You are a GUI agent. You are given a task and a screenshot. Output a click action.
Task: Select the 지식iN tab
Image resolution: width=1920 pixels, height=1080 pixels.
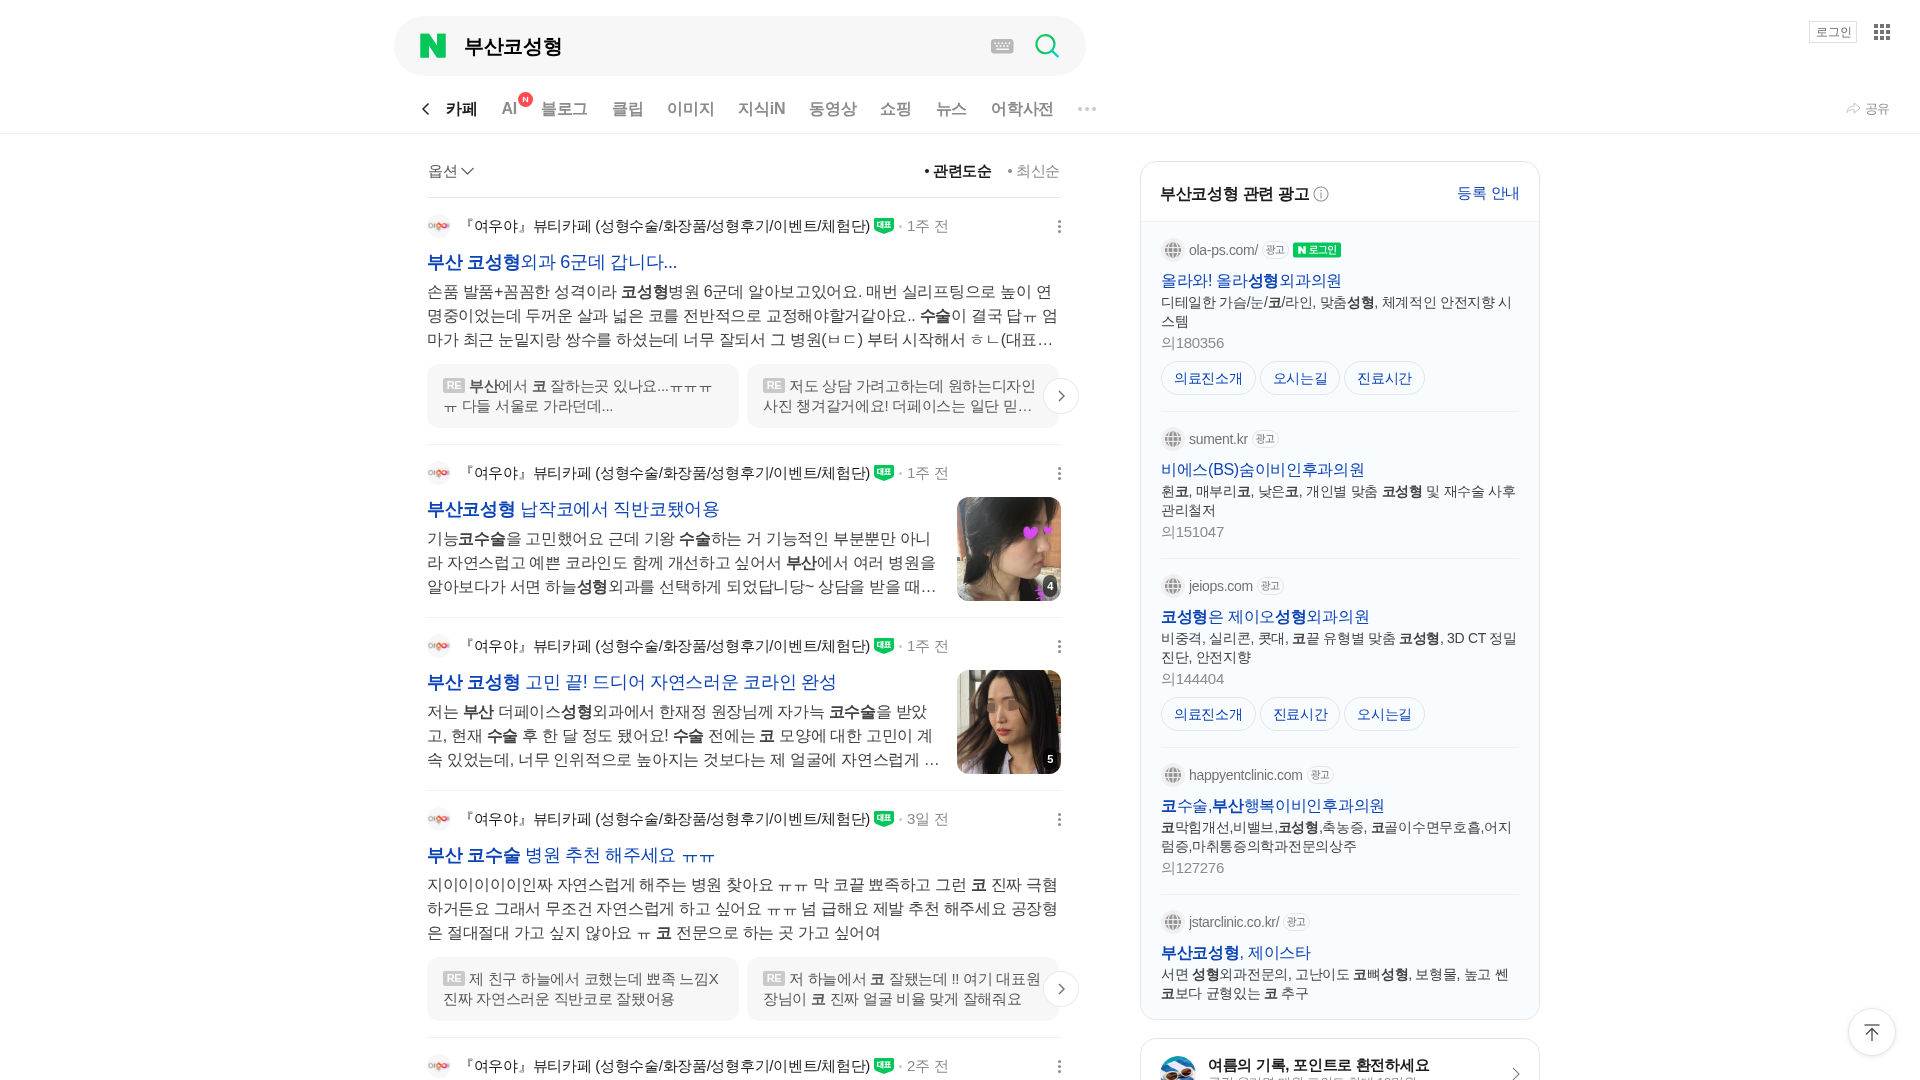tap(761, 109)
